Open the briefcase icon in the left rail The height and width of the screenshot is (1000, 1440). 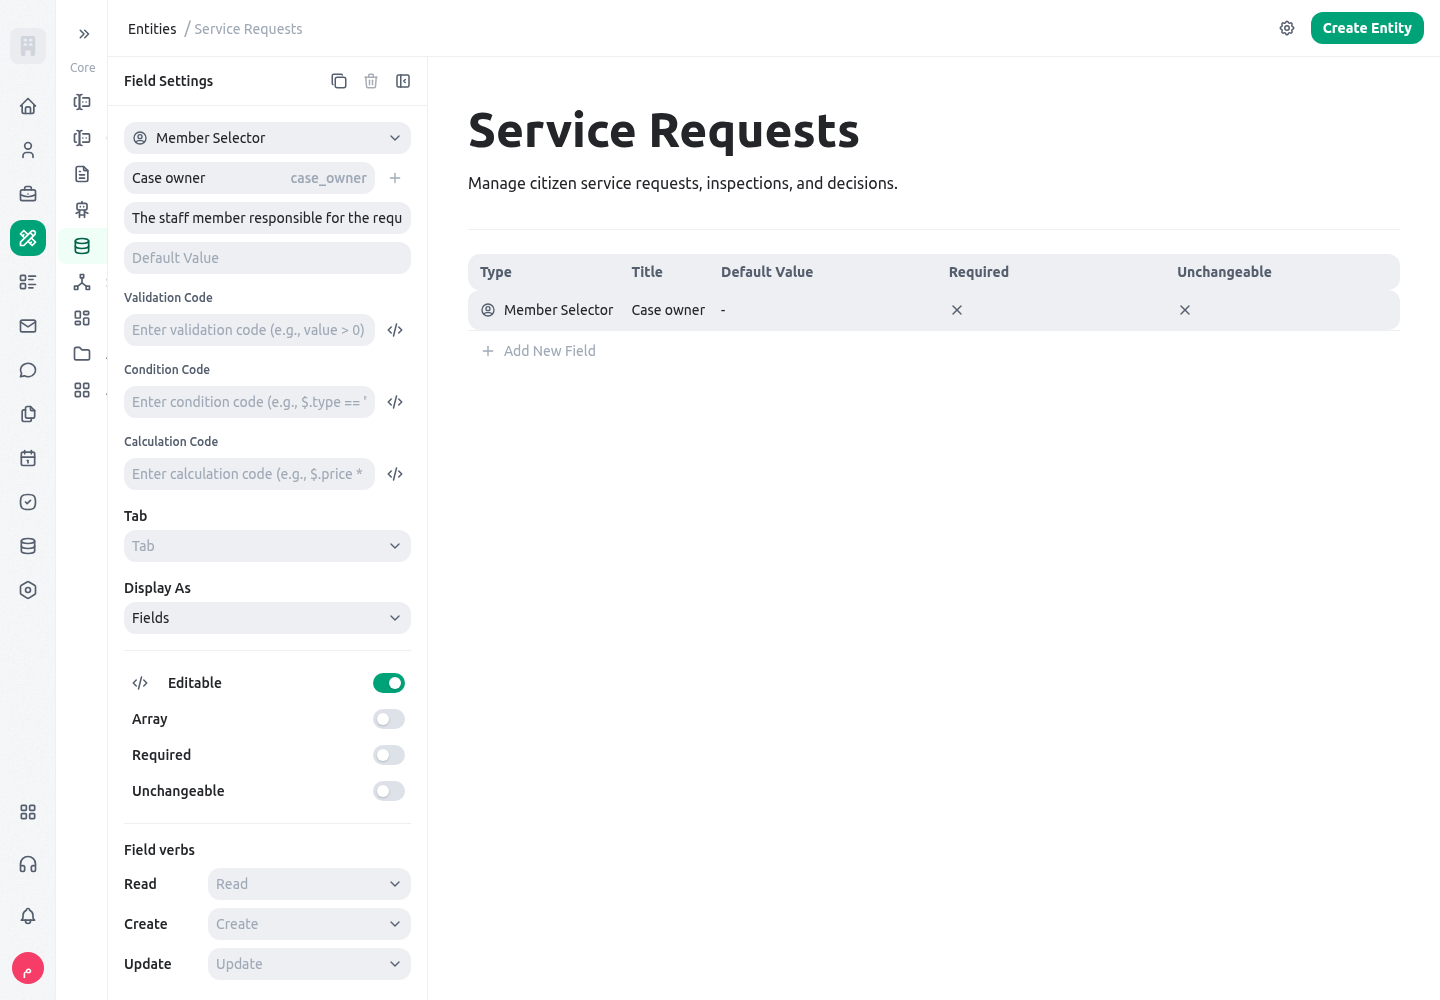tap(28, 194)
